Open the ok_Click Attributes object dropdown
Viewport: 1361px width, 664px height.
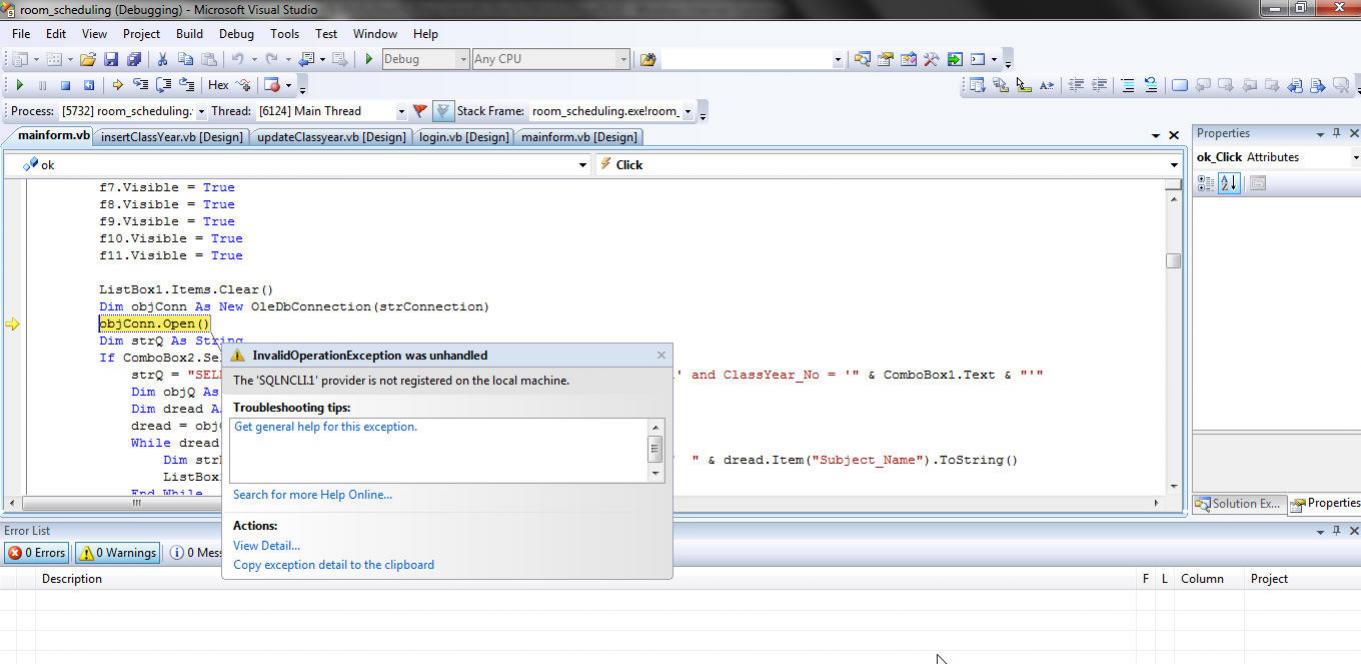(1355, 157)
